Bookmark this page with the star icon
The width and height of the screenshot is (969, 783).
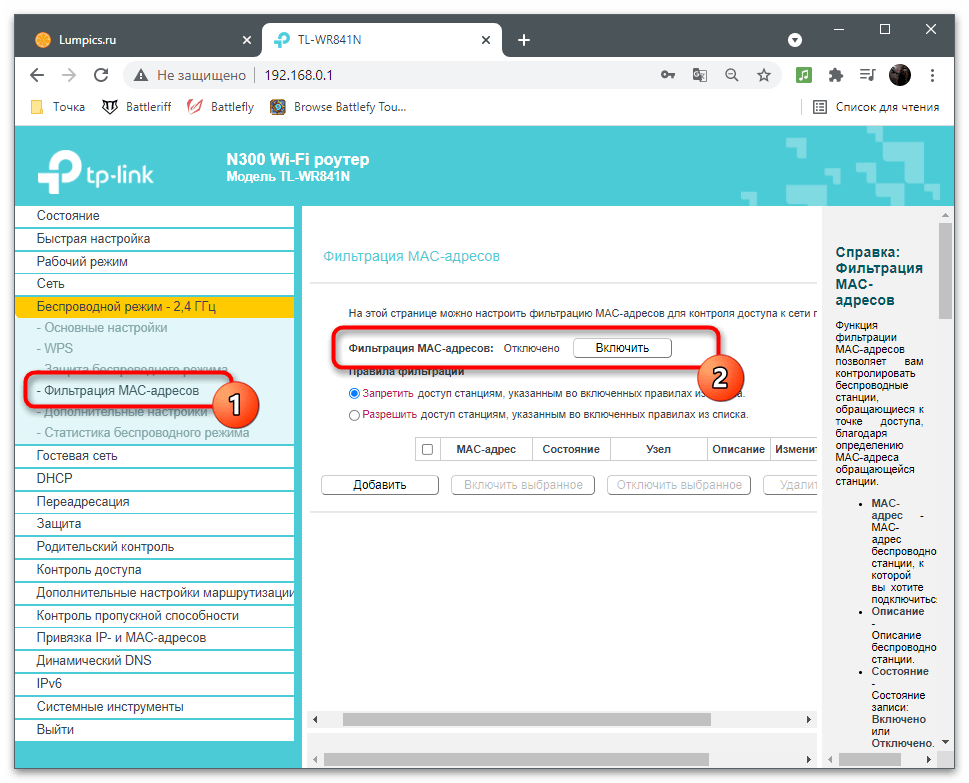(x=764, y=75)
